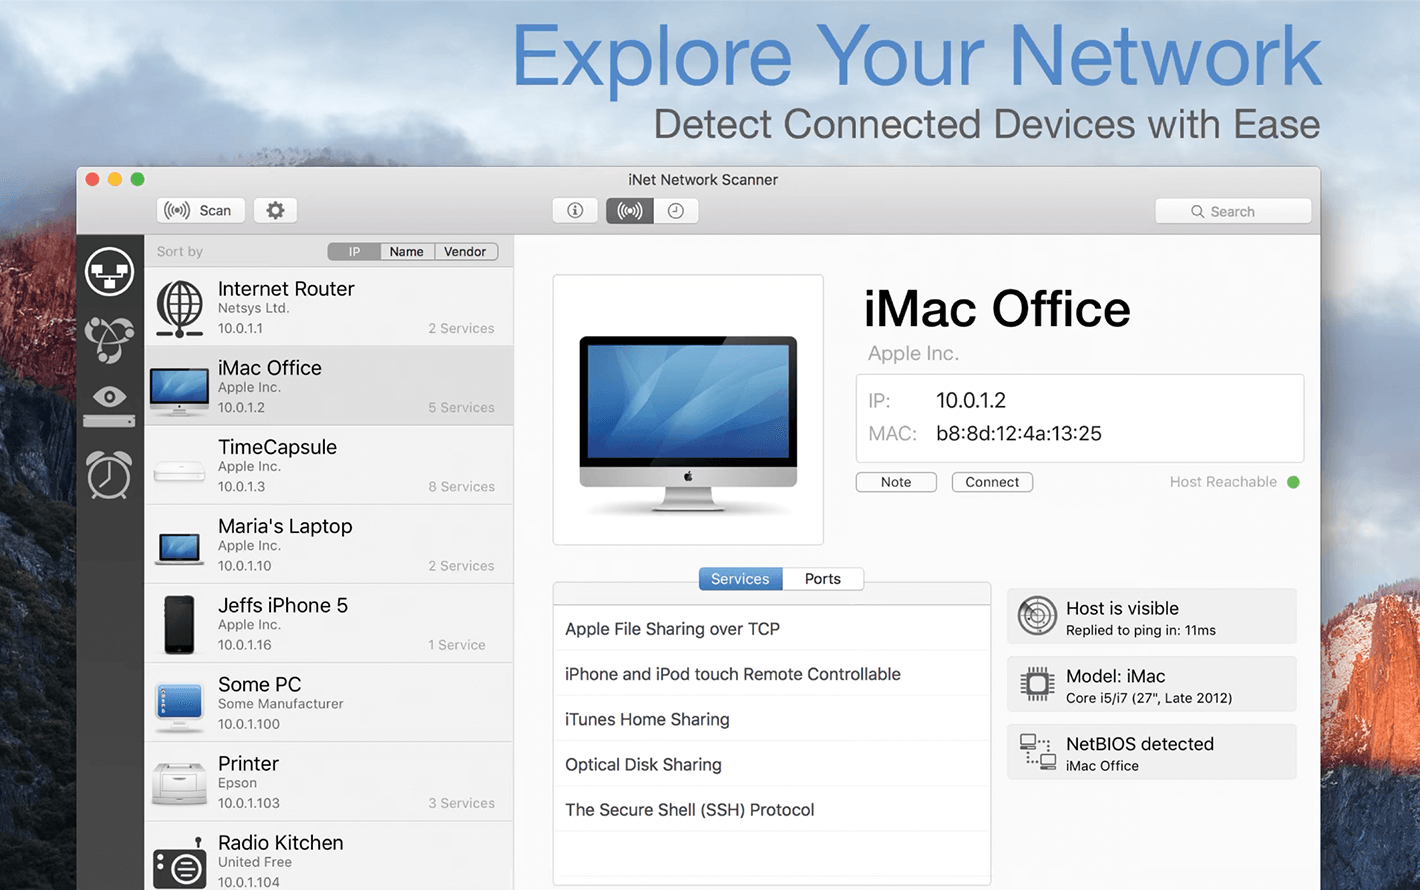Click the Model iMac chip icon

point(1037,684)
